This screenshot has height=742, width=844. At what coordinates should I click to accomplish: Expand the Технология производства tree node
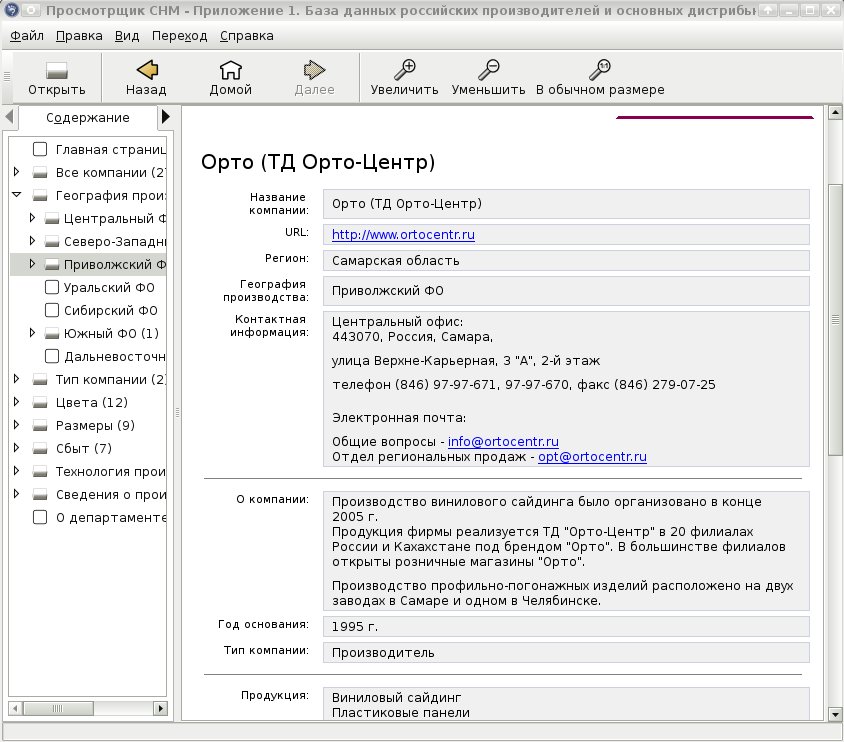coord(17,471)
